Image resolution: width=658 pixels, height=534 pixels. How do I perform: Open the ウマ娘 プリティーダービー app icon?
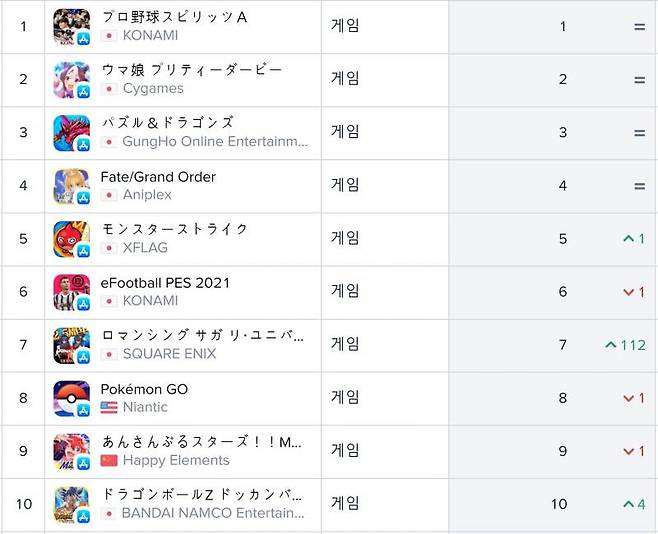click(71, 79)
